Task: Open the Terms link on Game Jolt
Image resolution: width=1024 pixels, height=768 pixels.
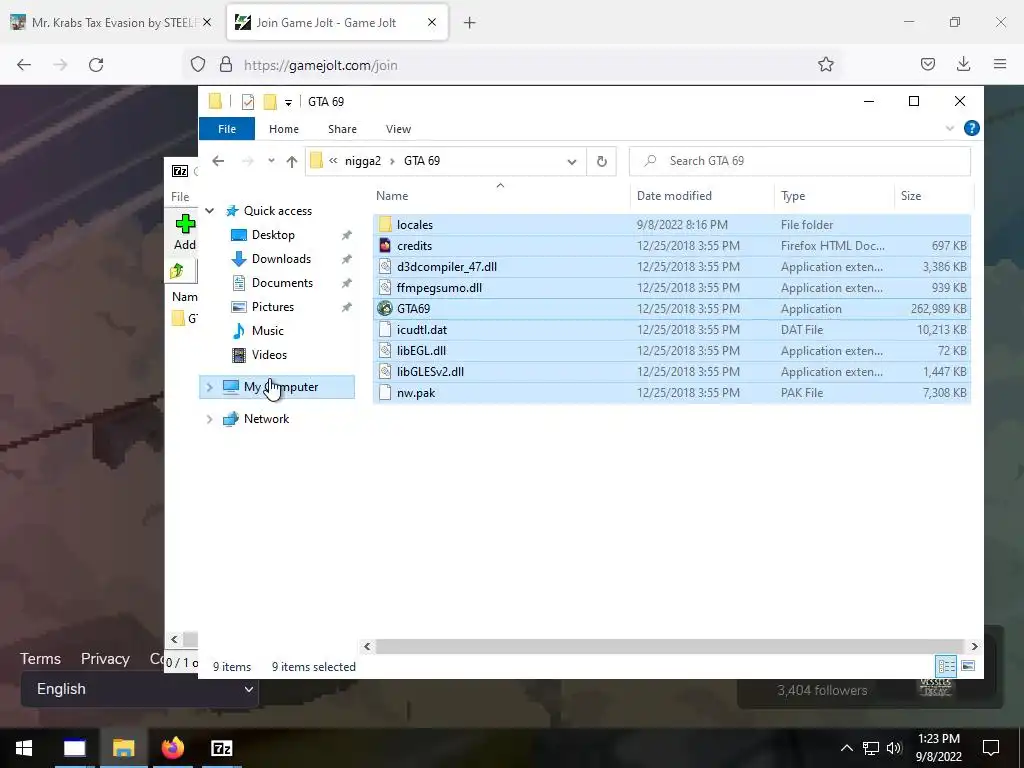Action: [40, 658]
